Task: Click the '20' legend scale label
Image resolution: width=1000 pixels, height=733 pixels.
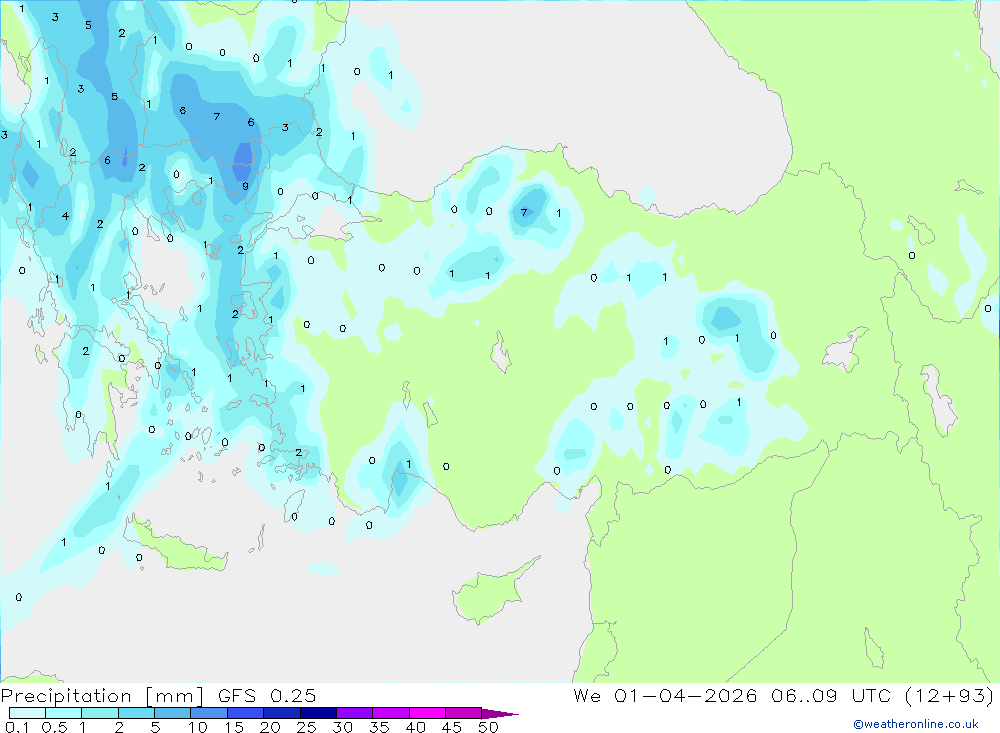Action: (270, 727)
